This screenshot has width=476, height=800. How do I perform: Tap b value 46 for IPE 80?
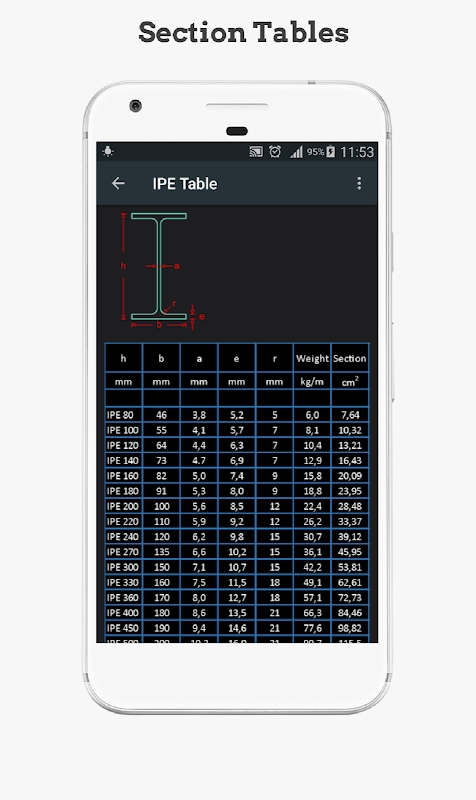tap(161, 415)
